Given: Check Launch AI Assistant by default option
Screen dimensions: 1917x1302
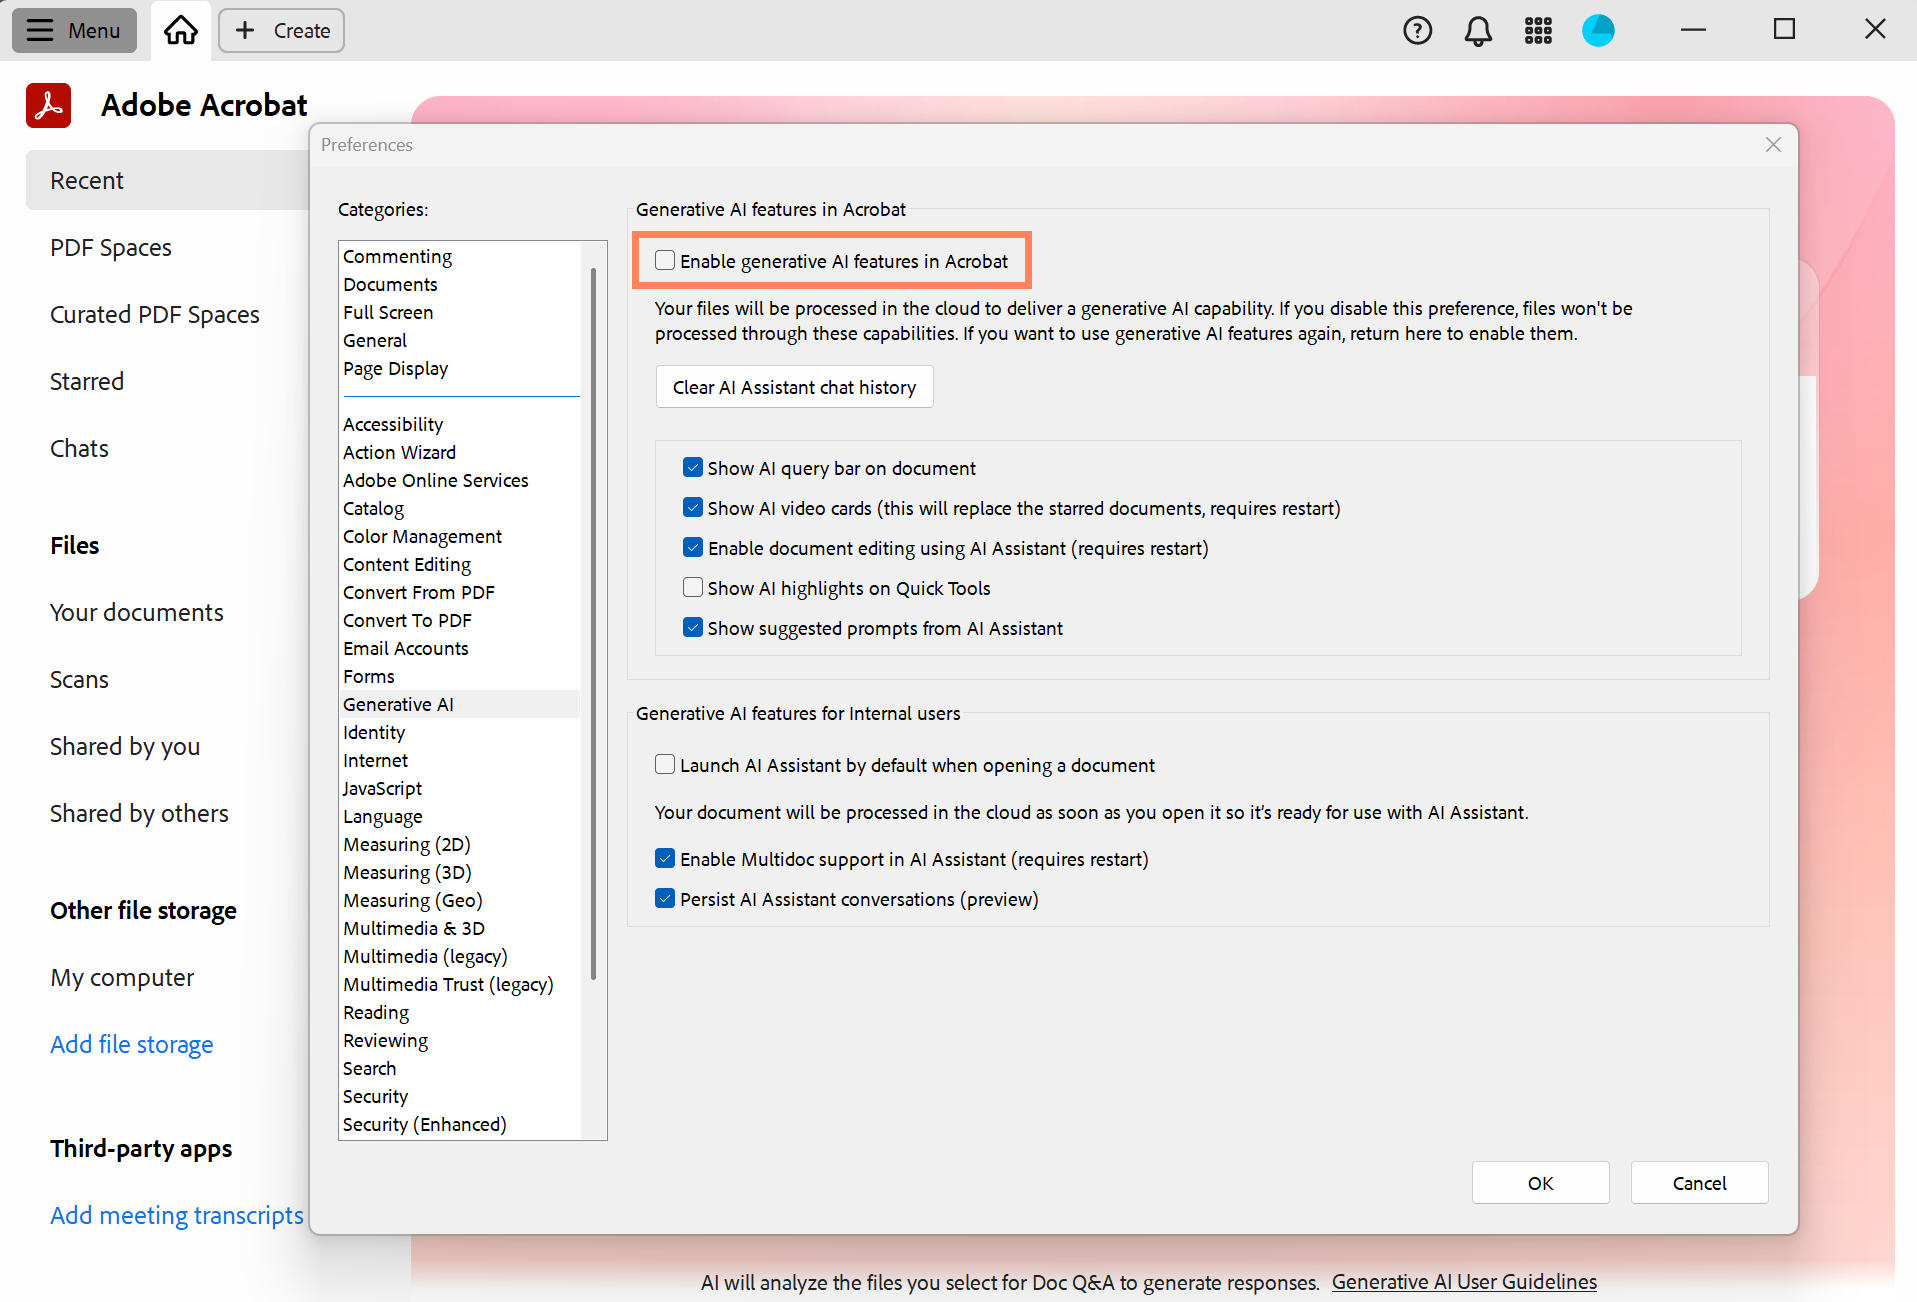Looking at the screenshot, I should 665,765.
